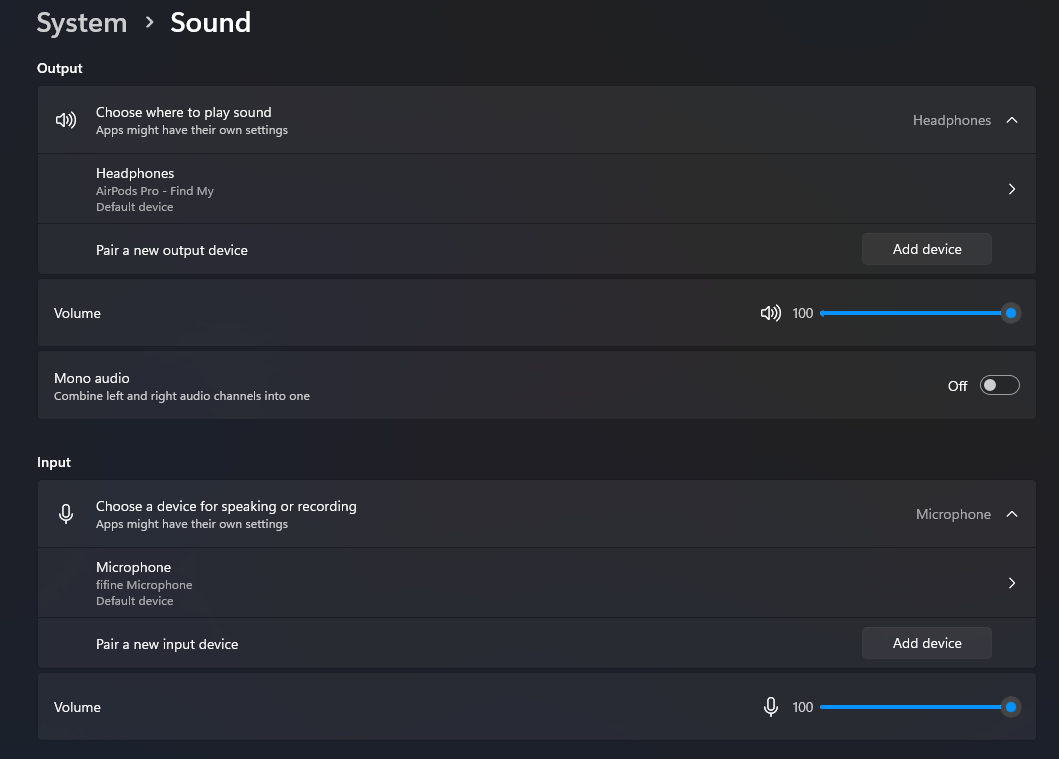
Task: Click the Sound breadcrumb title
Action: (x=210, y=23)
